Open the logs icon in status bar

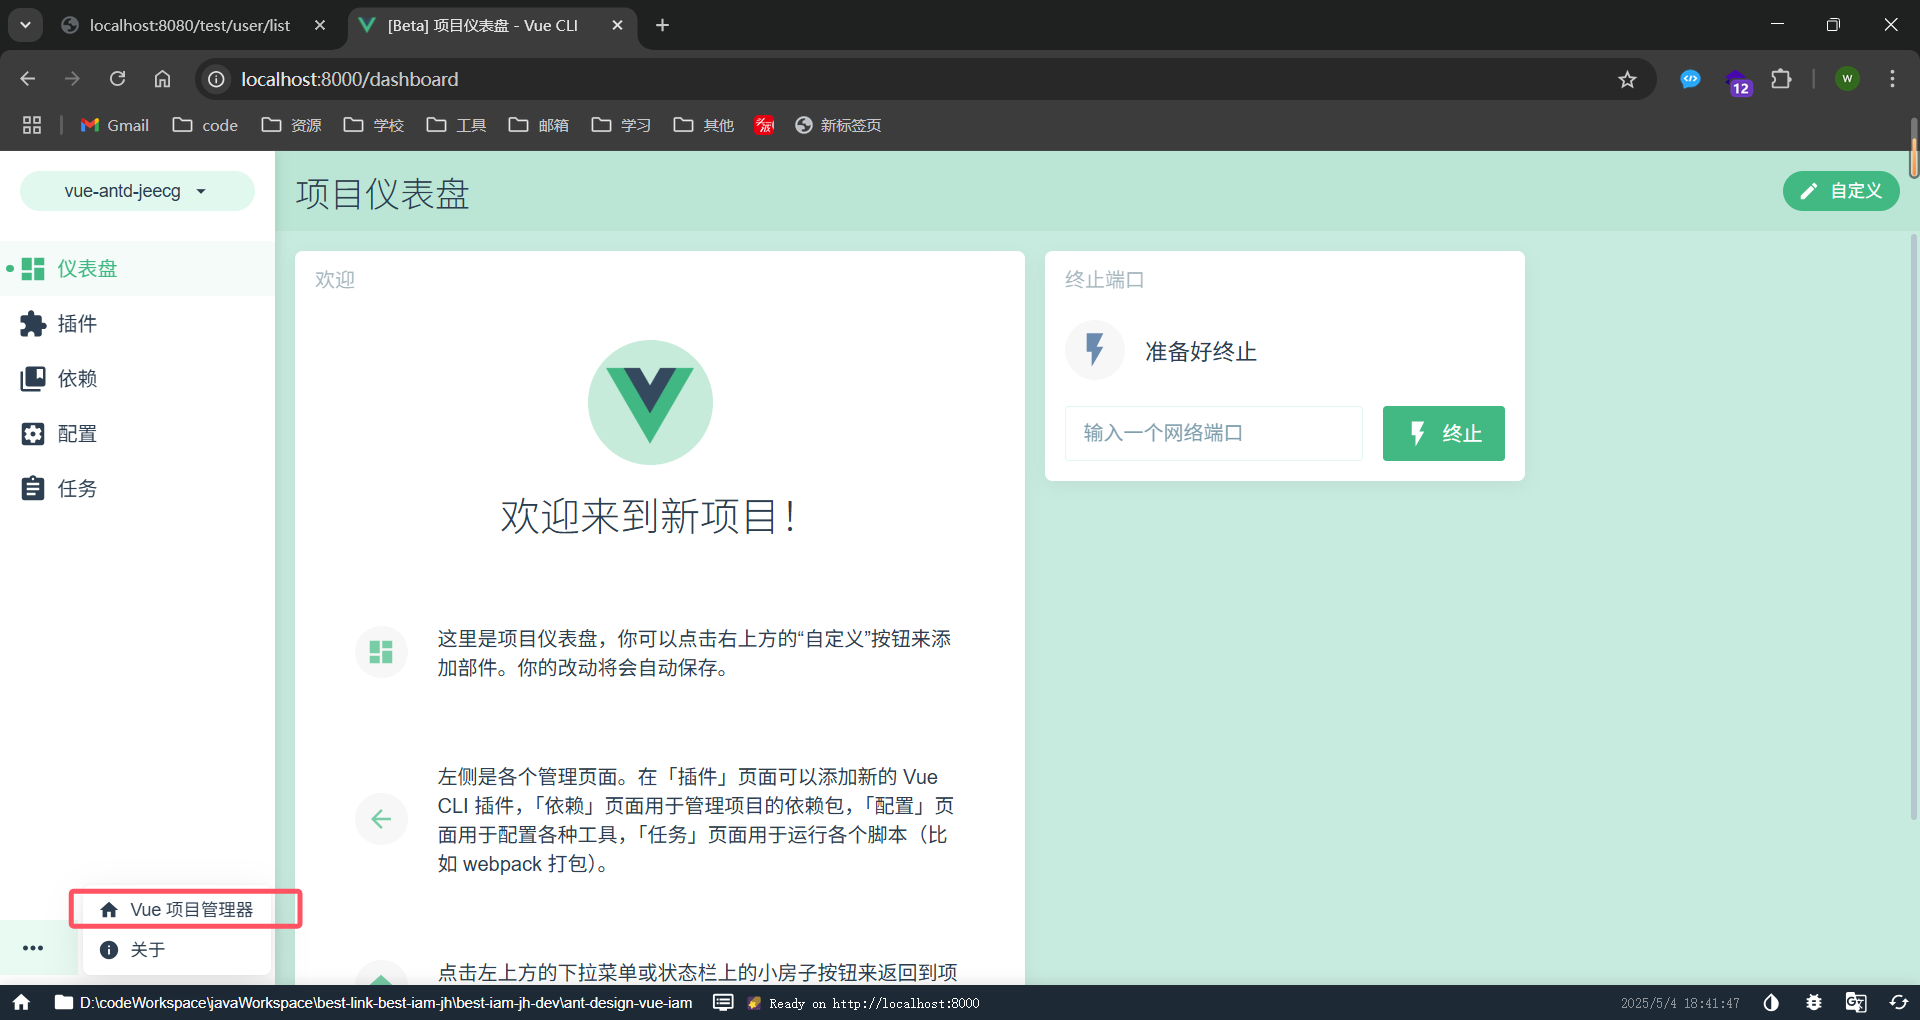point(723,1002)
